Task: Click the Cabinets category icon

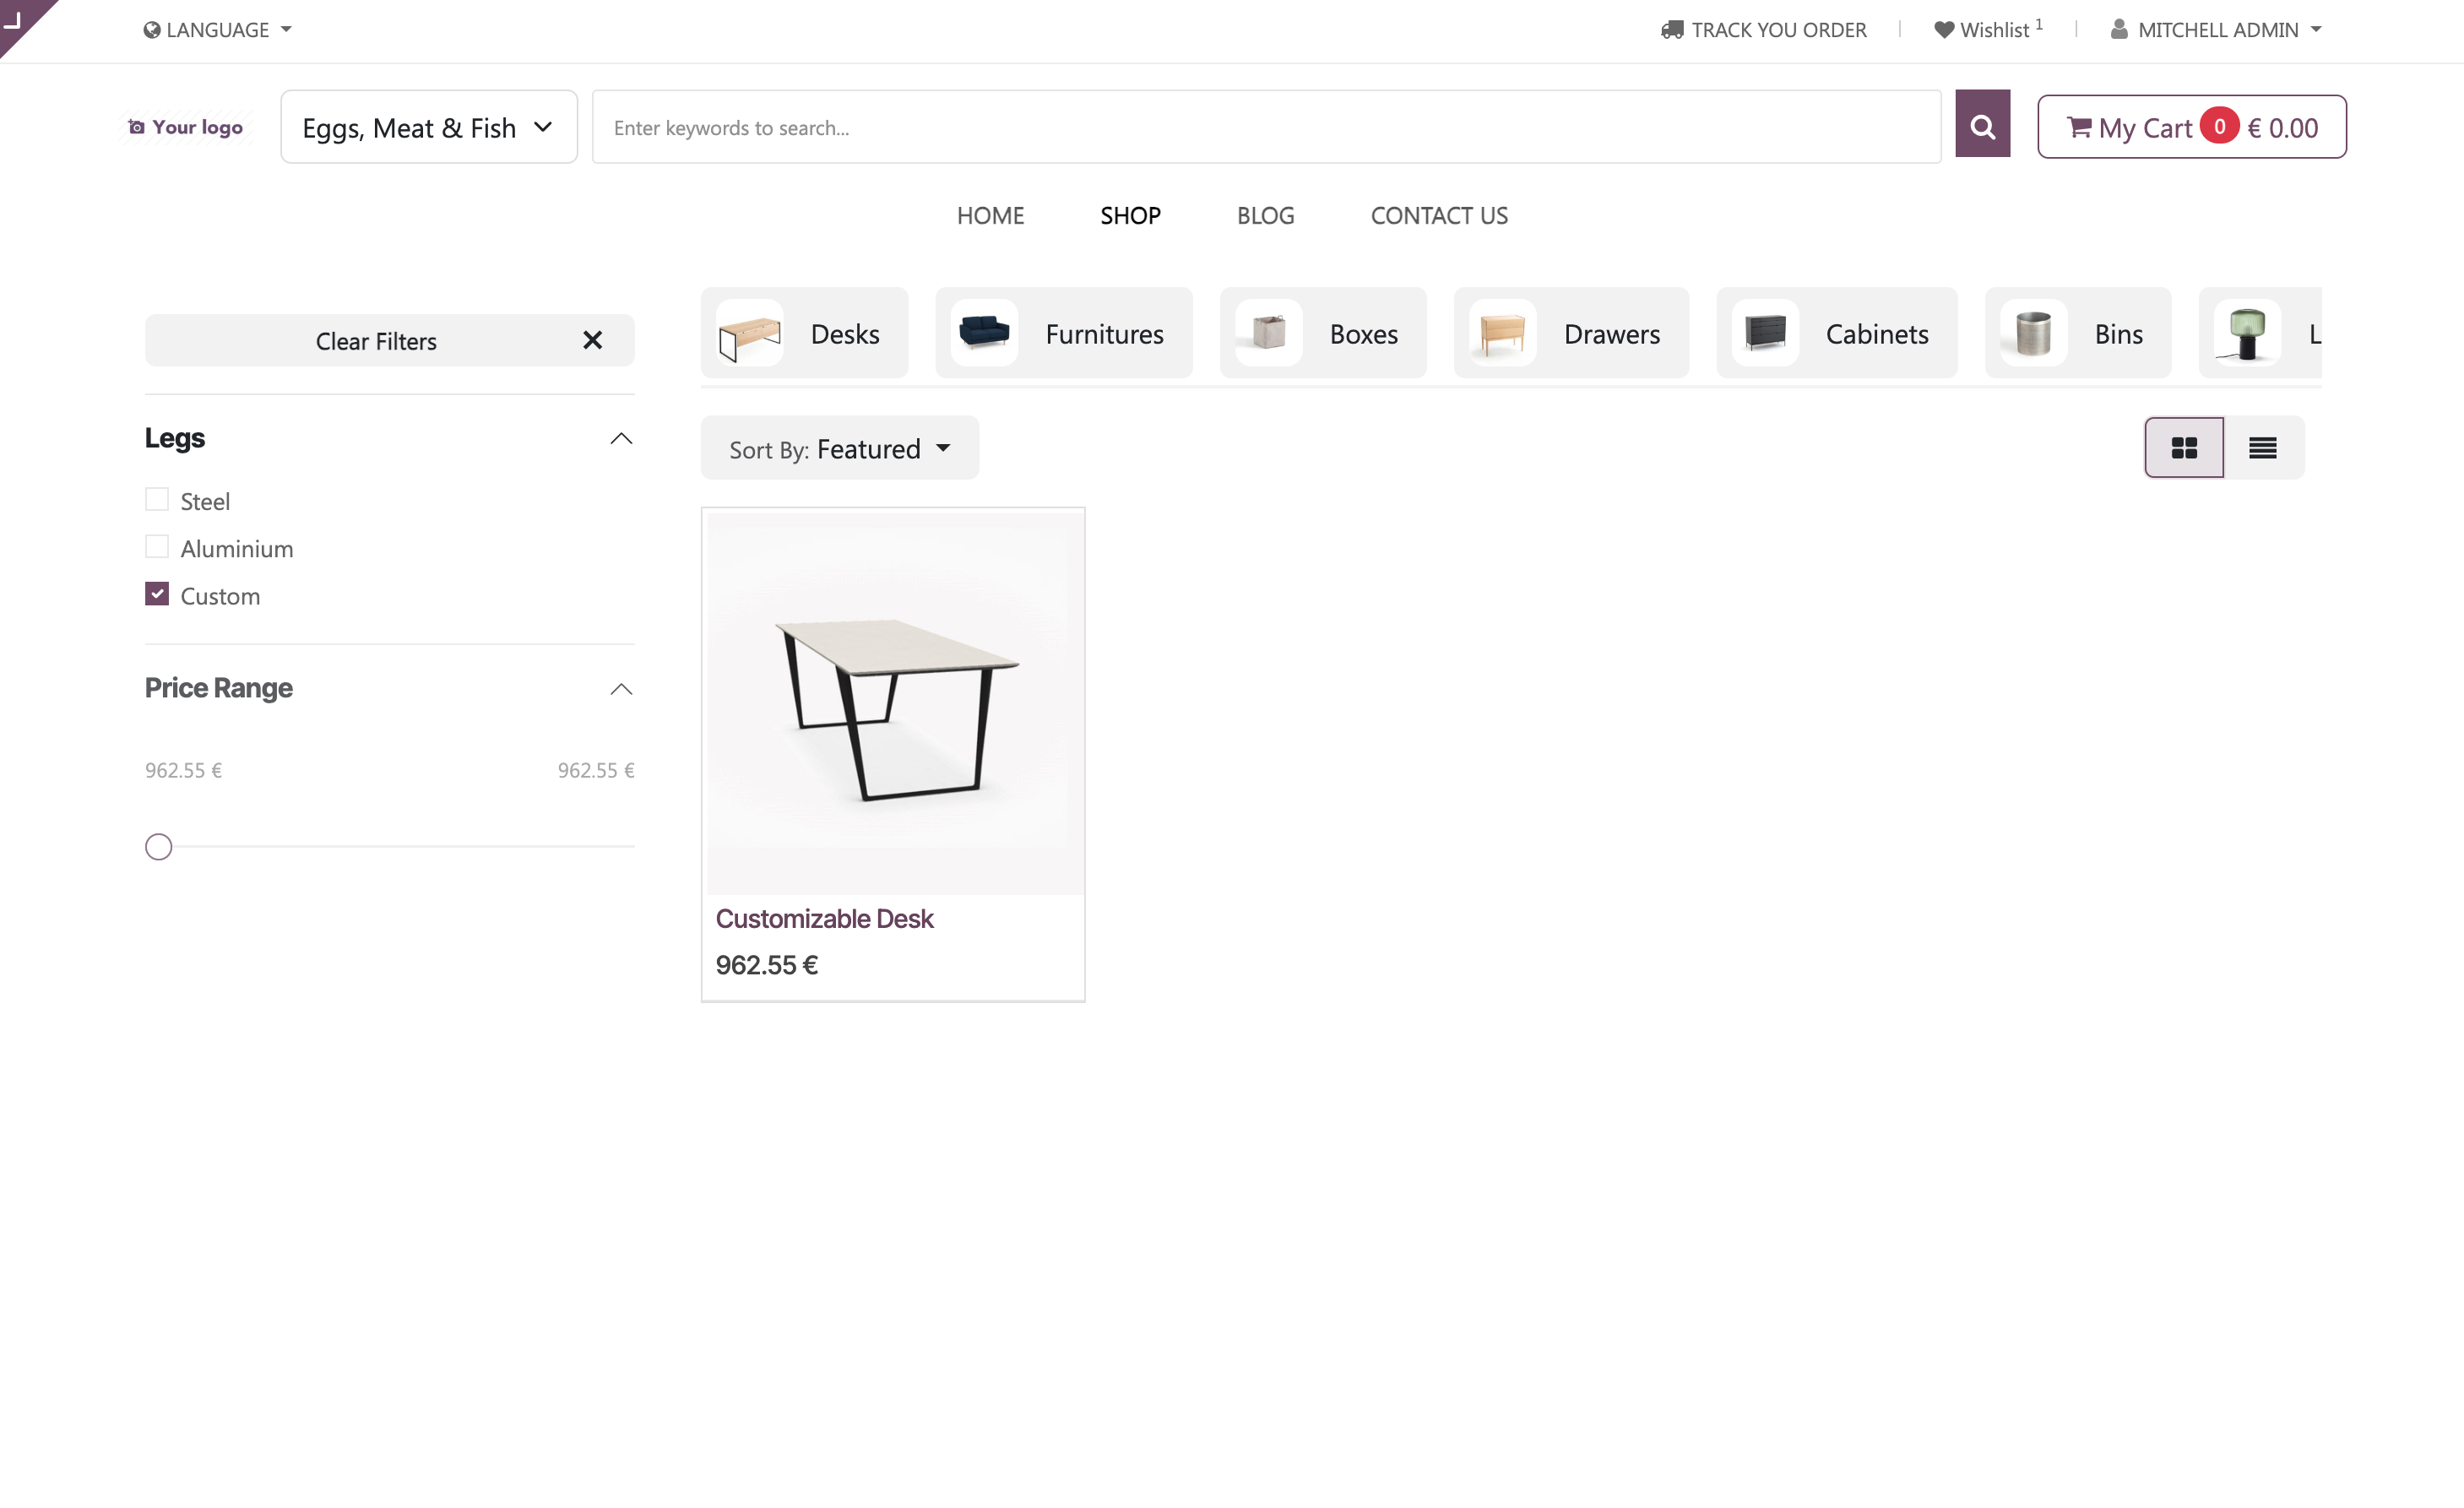Action: click(x=1765, y=333)
